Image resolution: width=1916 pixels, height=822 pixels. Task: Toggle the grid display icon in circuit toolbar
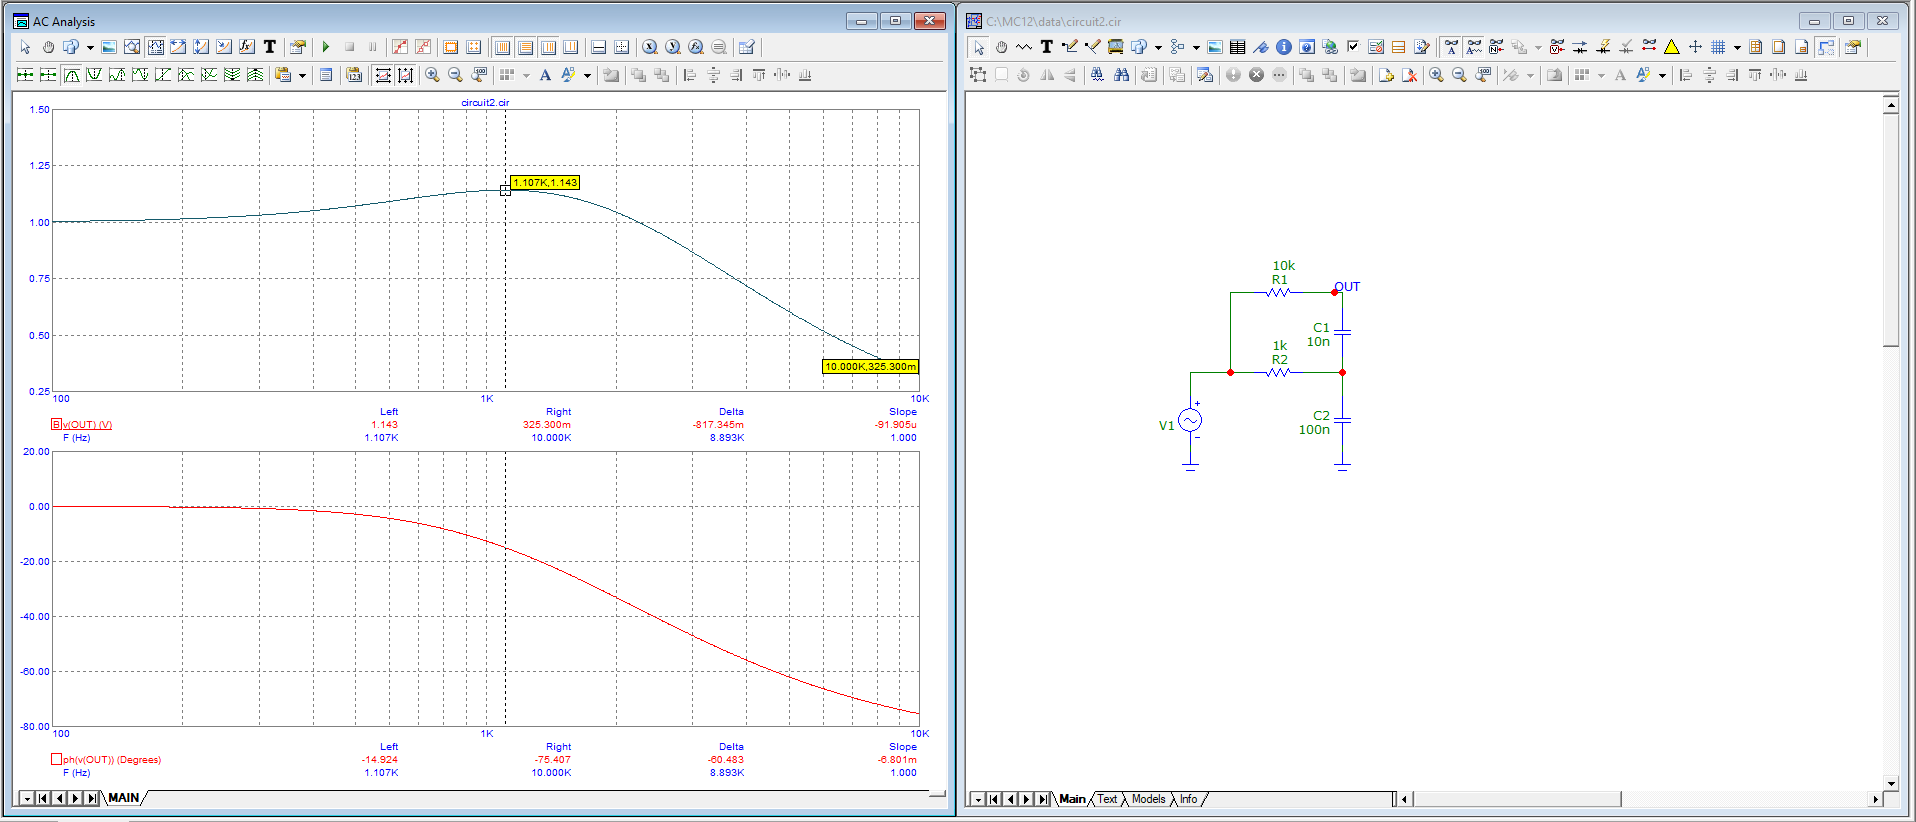tap(1717, 47)
